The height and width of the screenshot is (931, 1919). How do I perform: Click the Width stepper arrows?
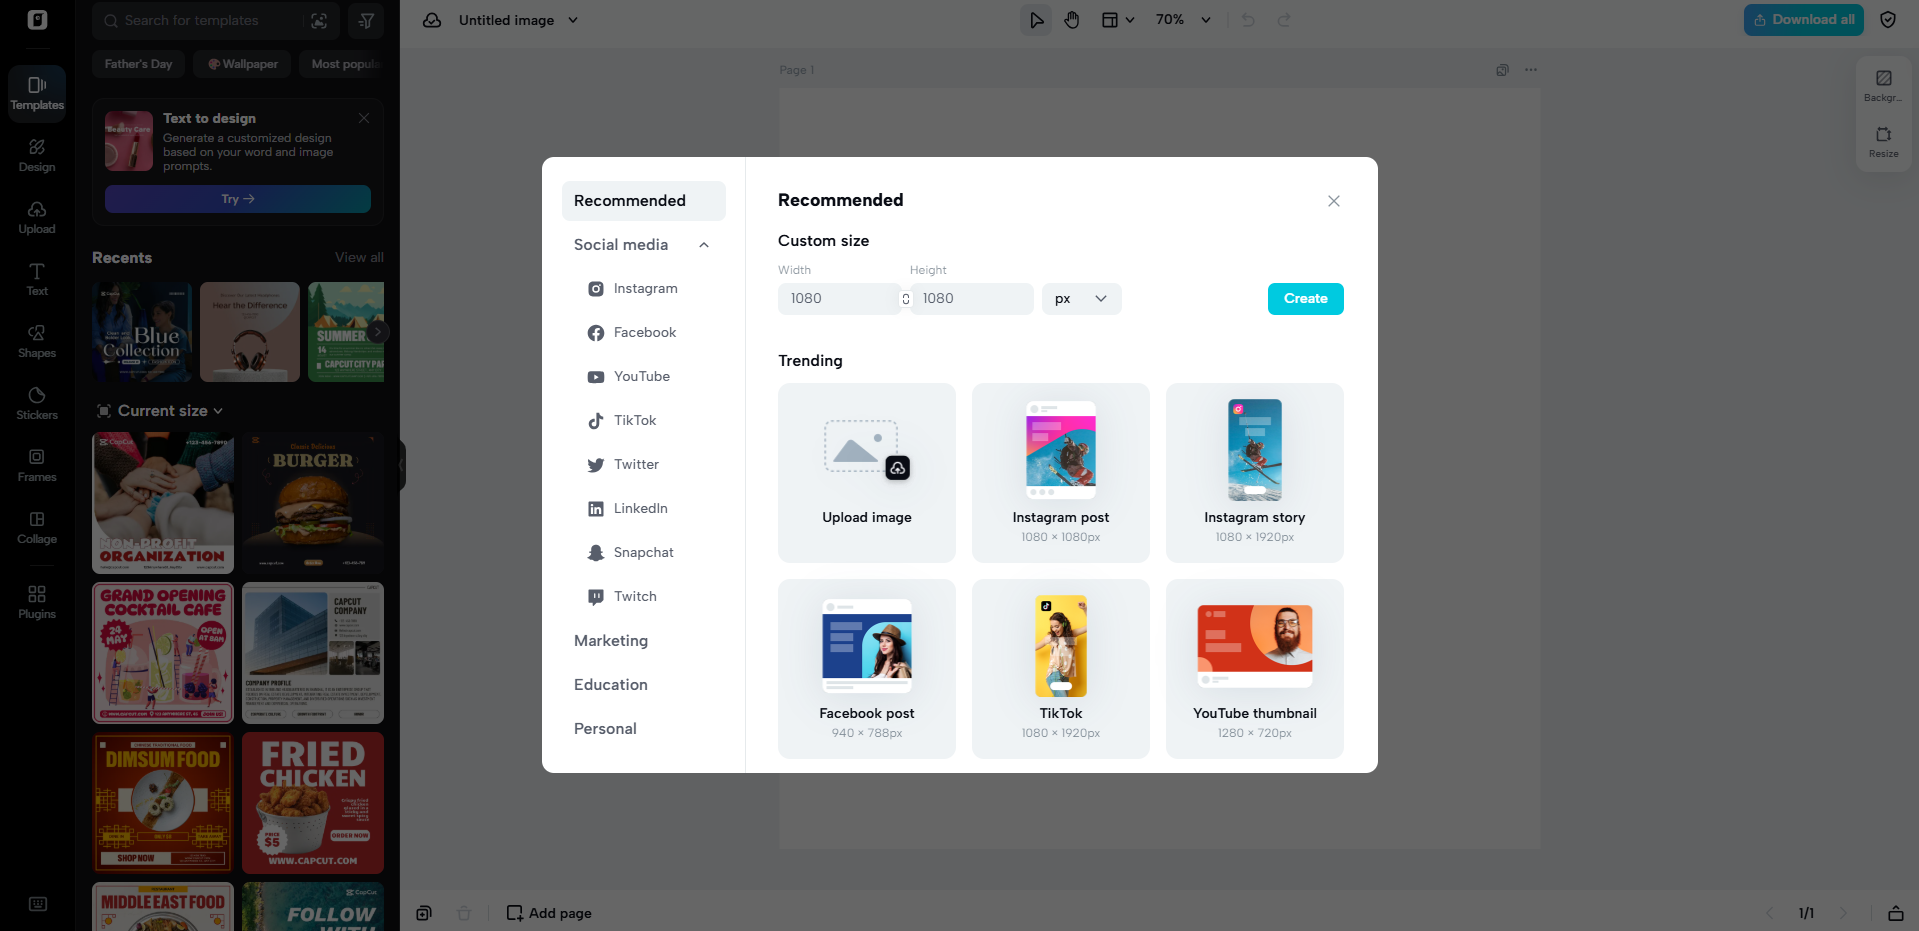[905, 298]
